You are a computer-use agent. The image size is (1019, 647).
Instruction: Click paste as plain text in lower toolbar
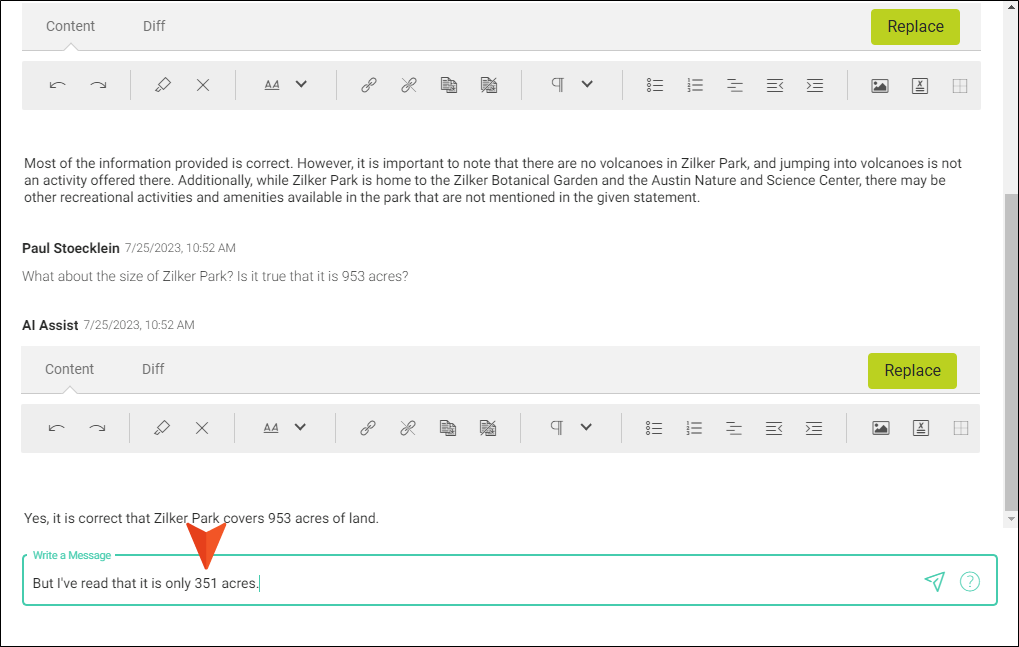(488, 428)
